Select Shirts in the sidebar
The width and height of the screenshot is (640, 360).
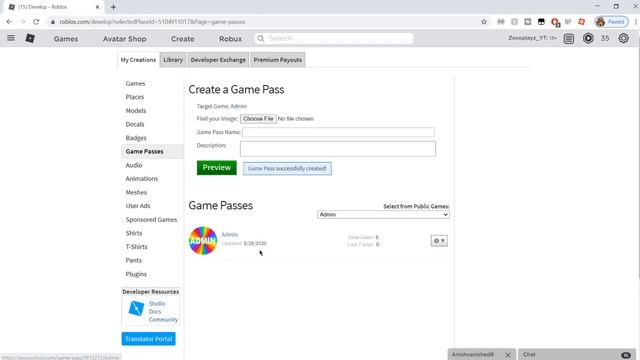click(134, 233)
